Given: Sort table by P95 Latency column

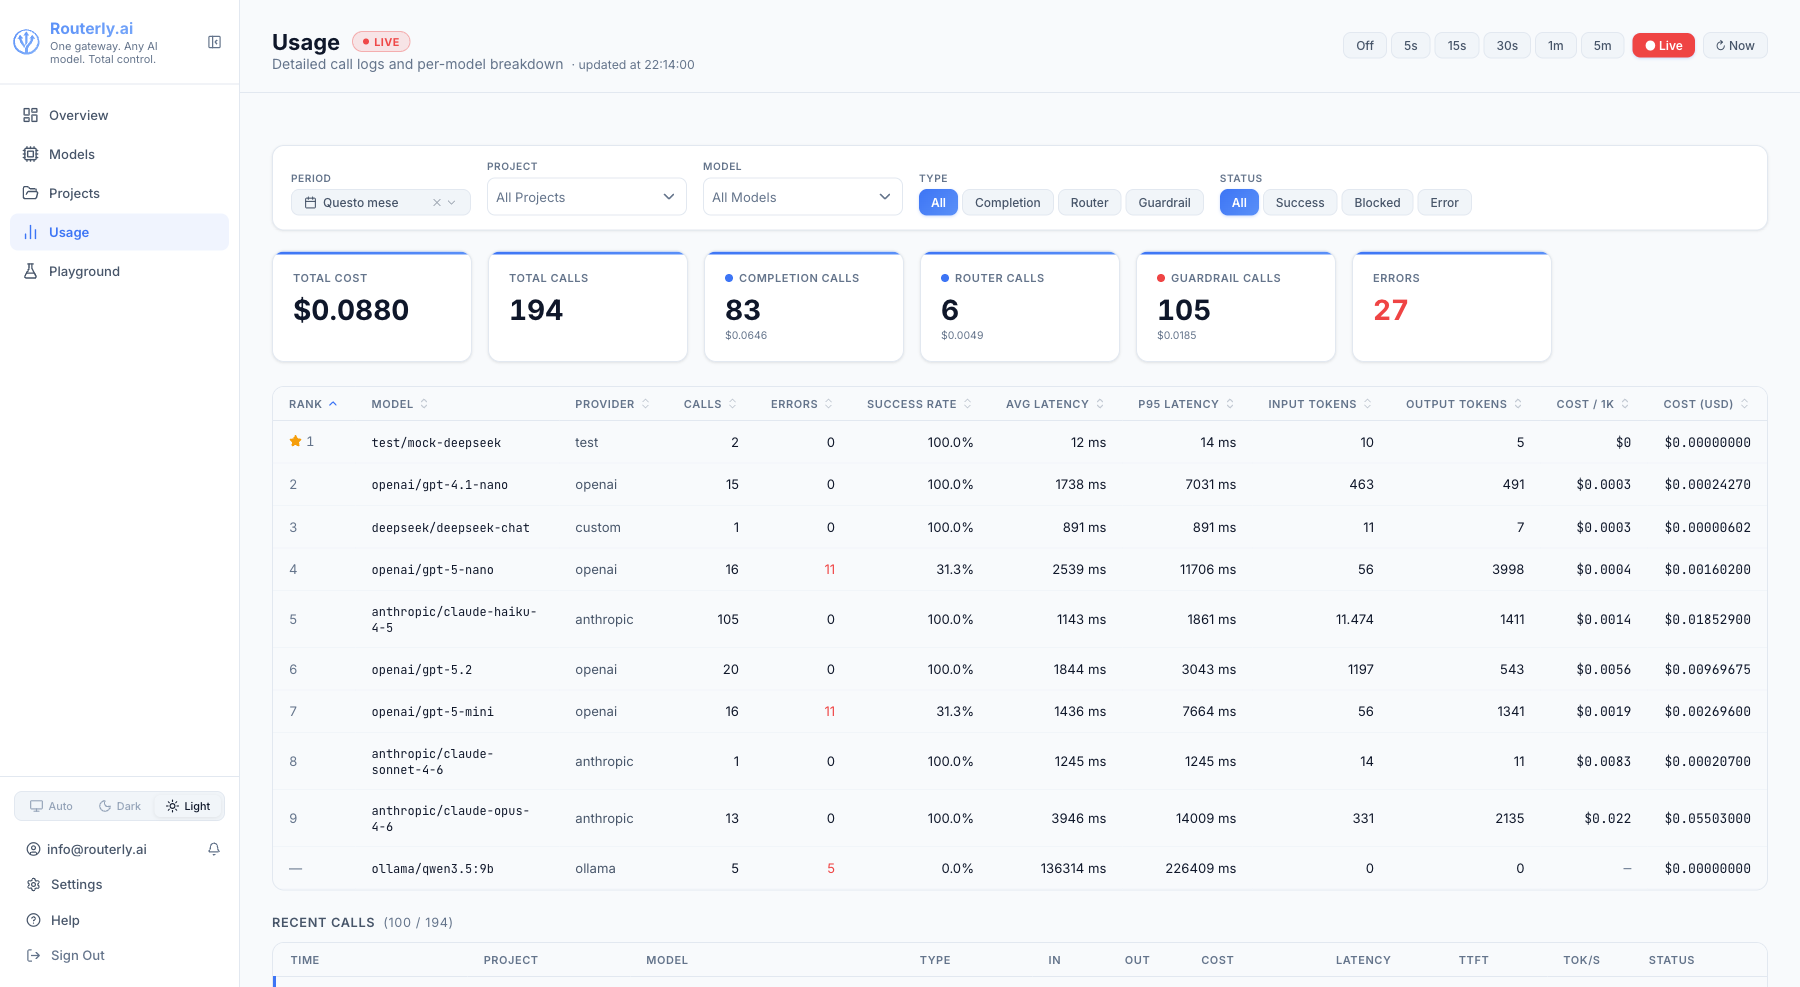Looking at the screenshot, I should coord(1186,404).
